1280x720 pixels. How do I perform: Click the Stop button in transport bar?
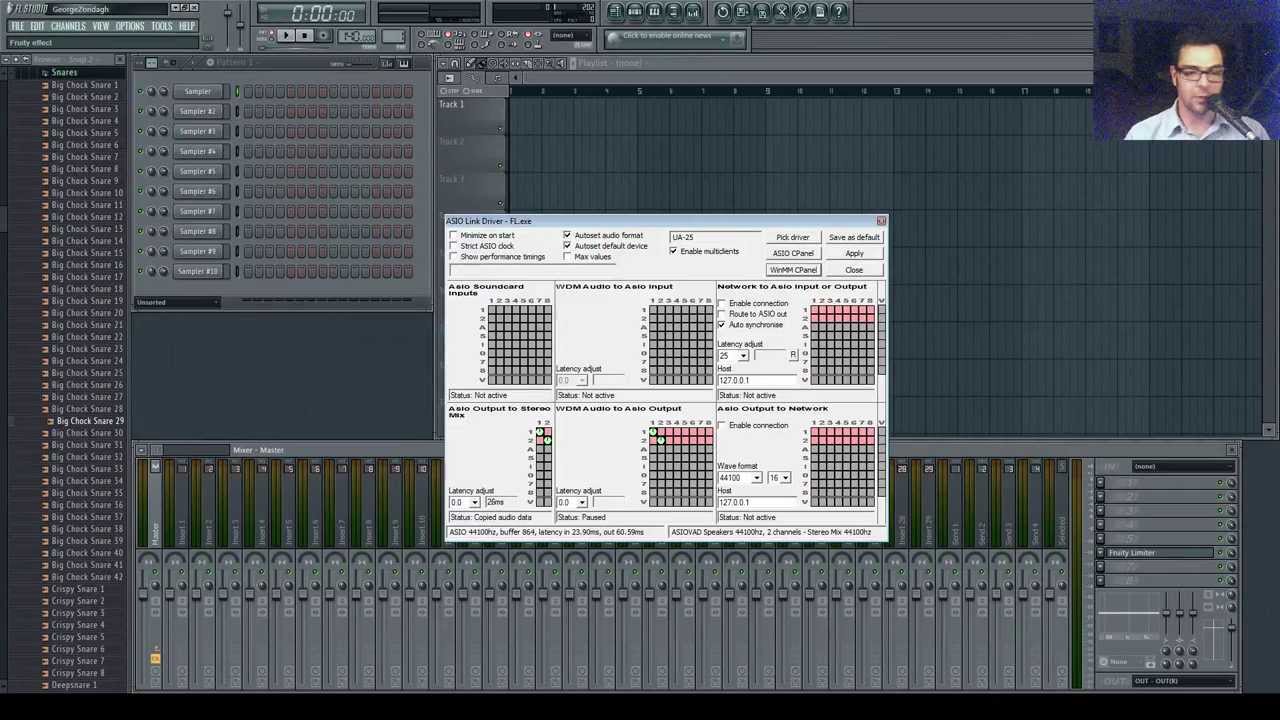304,36
